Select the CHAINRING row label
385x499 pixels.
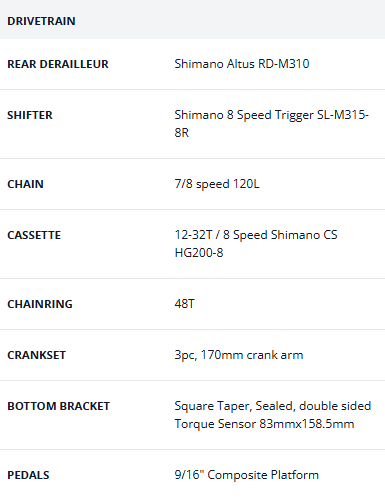tap(40, 304)
